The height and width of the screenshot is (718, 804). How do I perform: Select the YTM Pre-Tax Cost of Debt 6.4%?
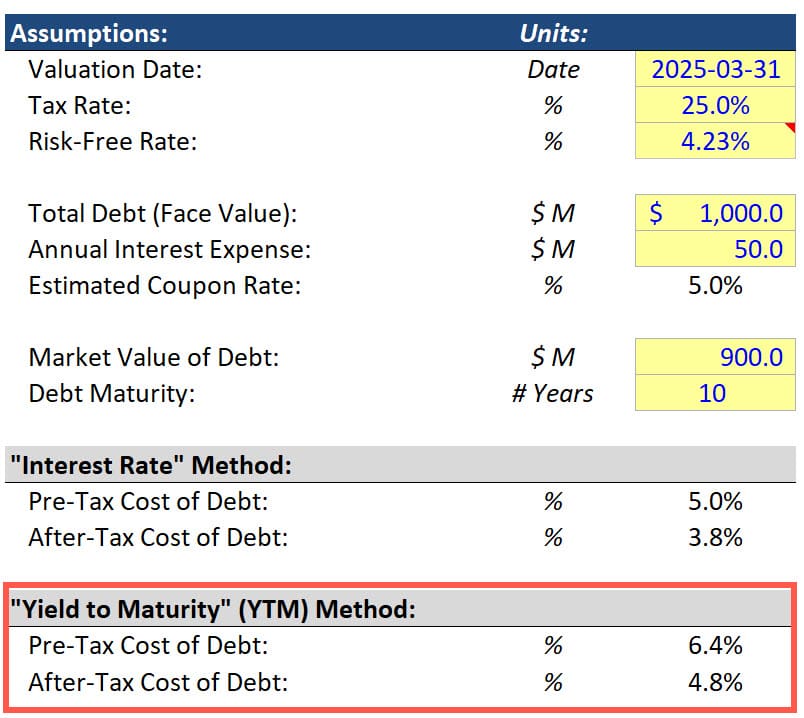click(x=714, y=646)
